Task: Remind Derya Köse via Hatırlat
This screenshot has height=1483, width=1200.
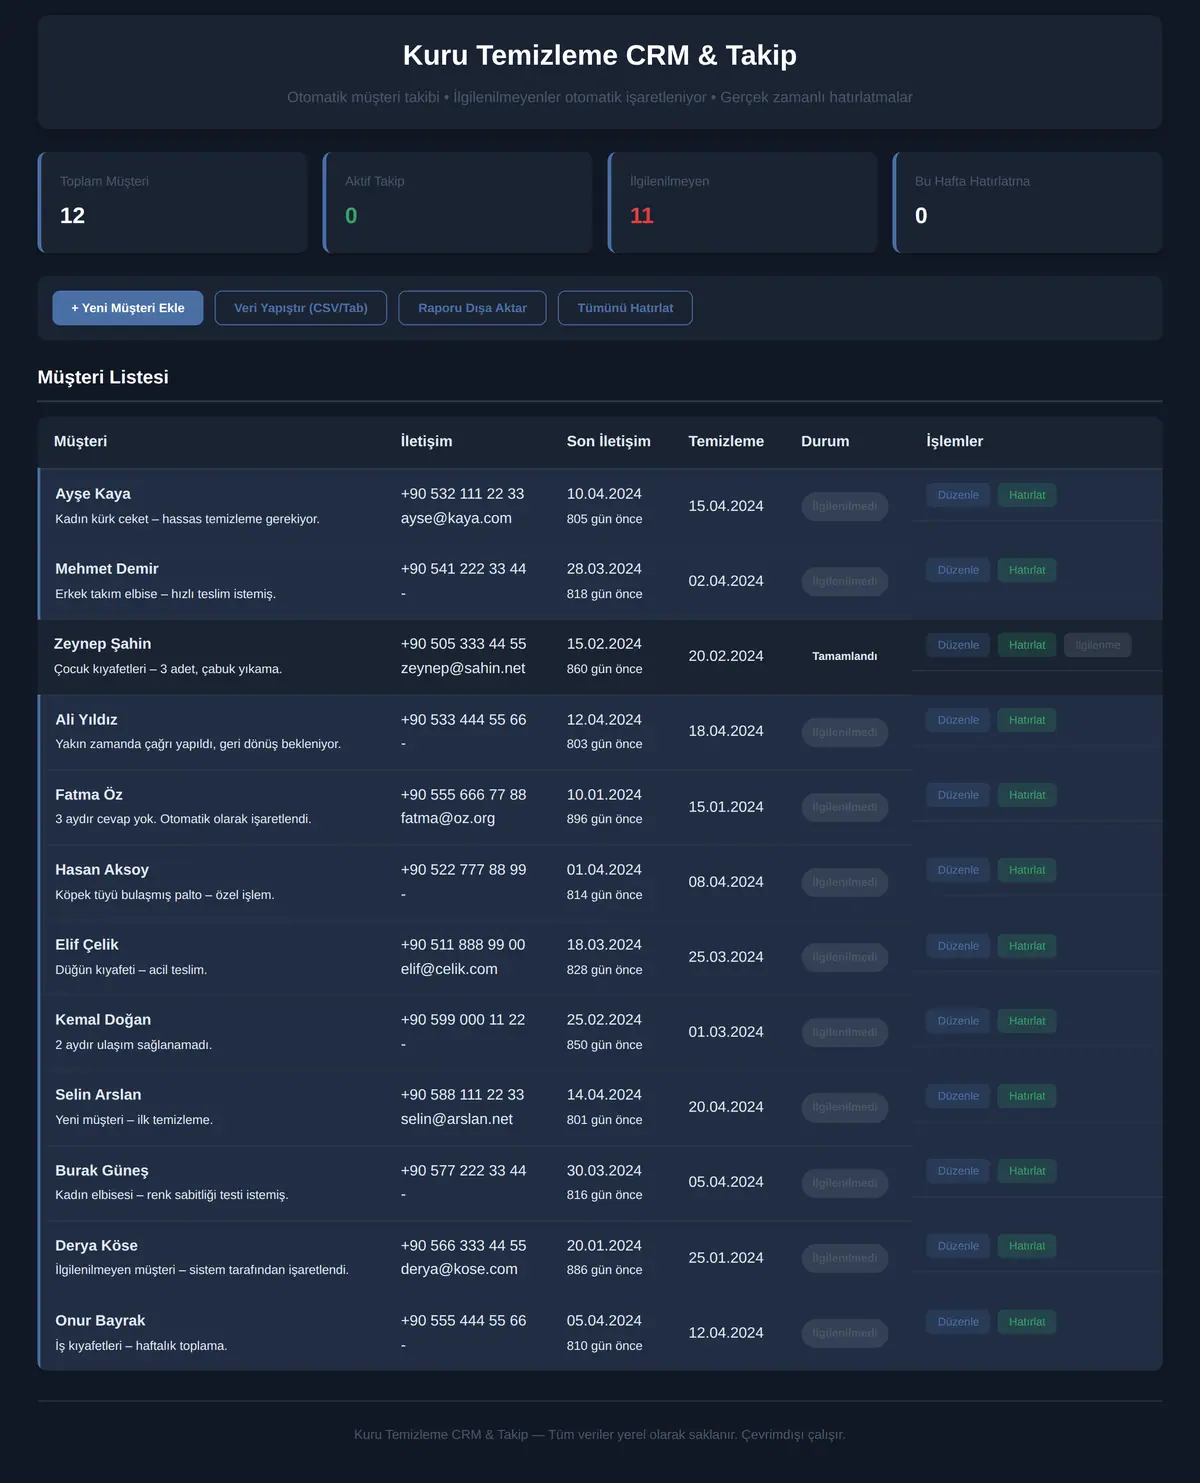Action: click(x=1027, y=1246)
